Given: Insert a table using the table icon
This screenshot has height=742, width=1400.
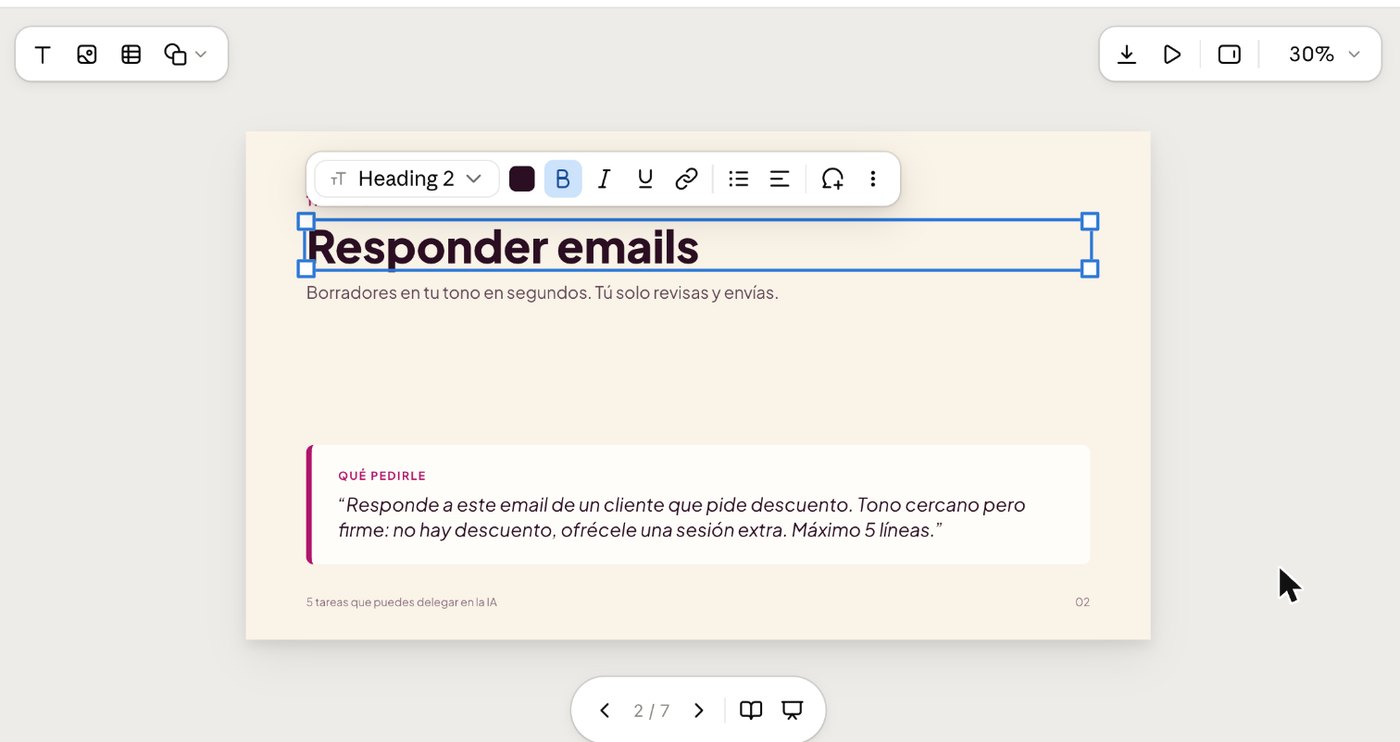Looking at the screenshot, I should [131, 55].
